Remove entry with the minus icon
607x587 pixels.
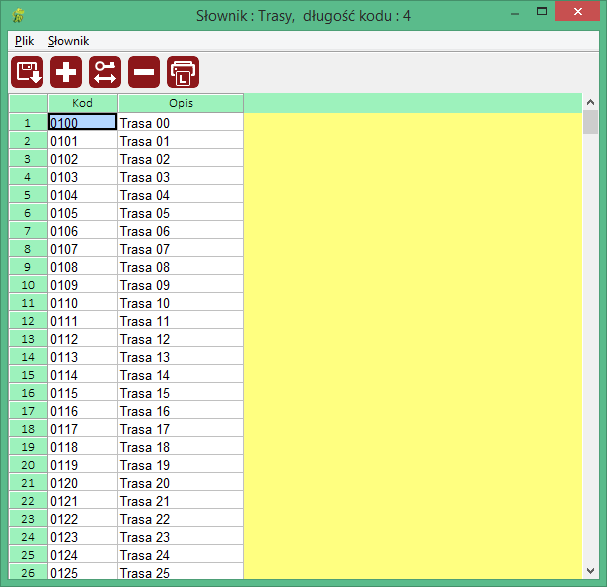144,72
